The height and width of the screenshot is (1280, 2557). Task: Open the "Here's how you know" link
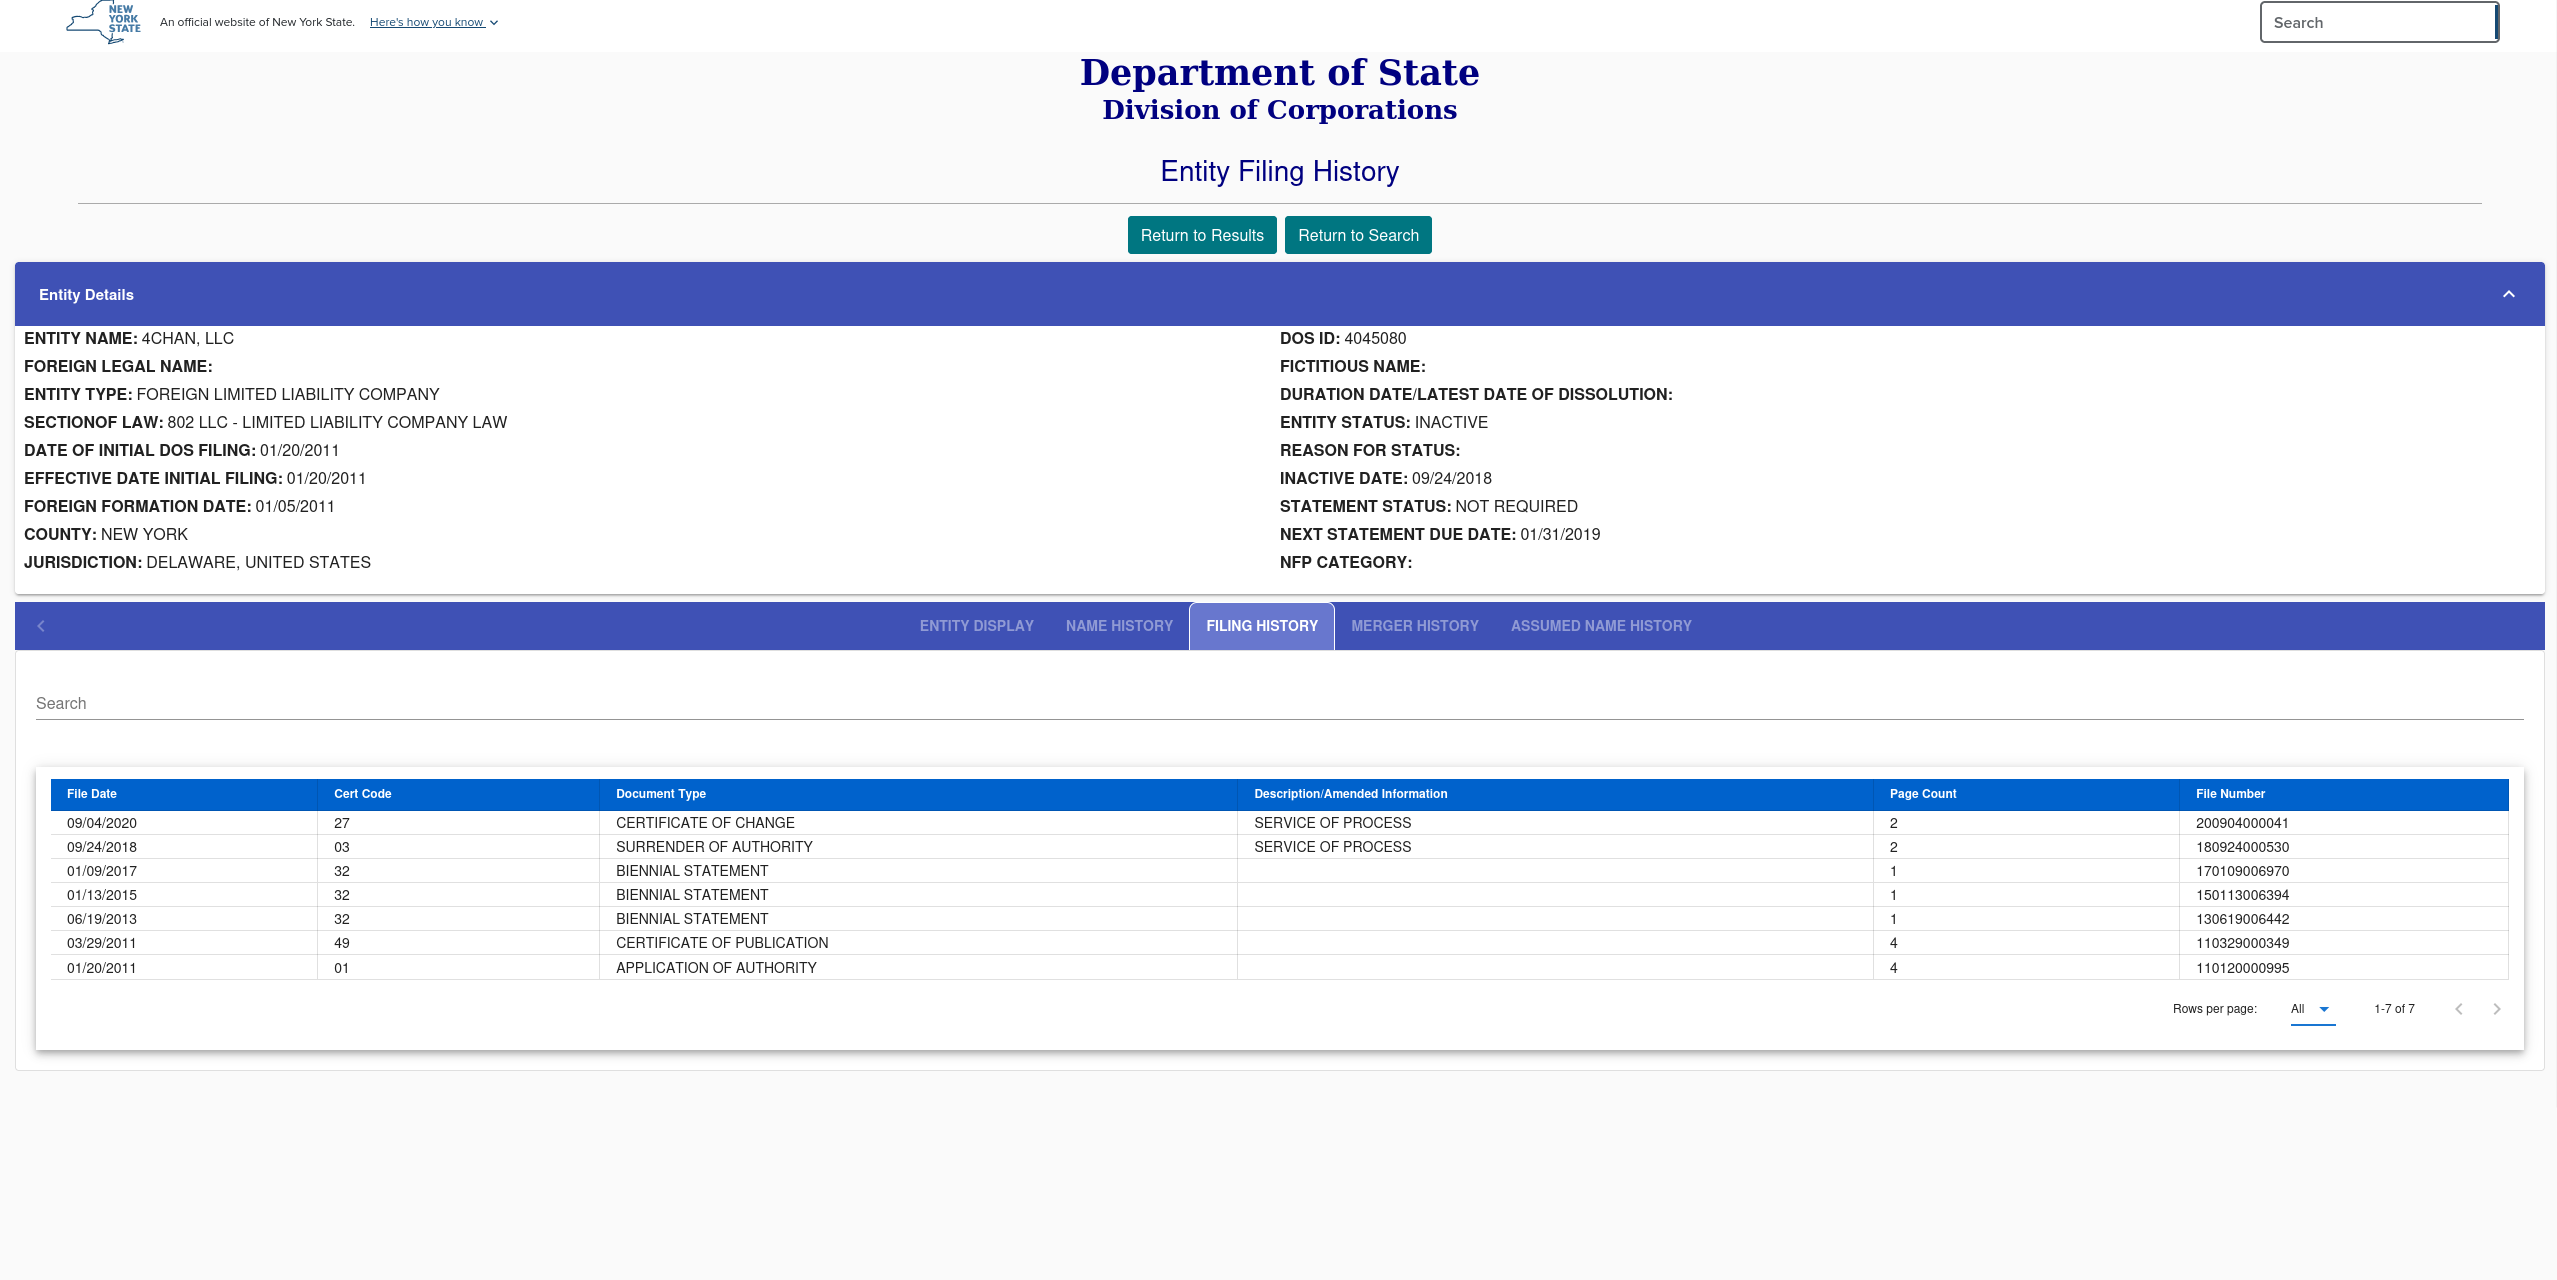coord(427,22)
